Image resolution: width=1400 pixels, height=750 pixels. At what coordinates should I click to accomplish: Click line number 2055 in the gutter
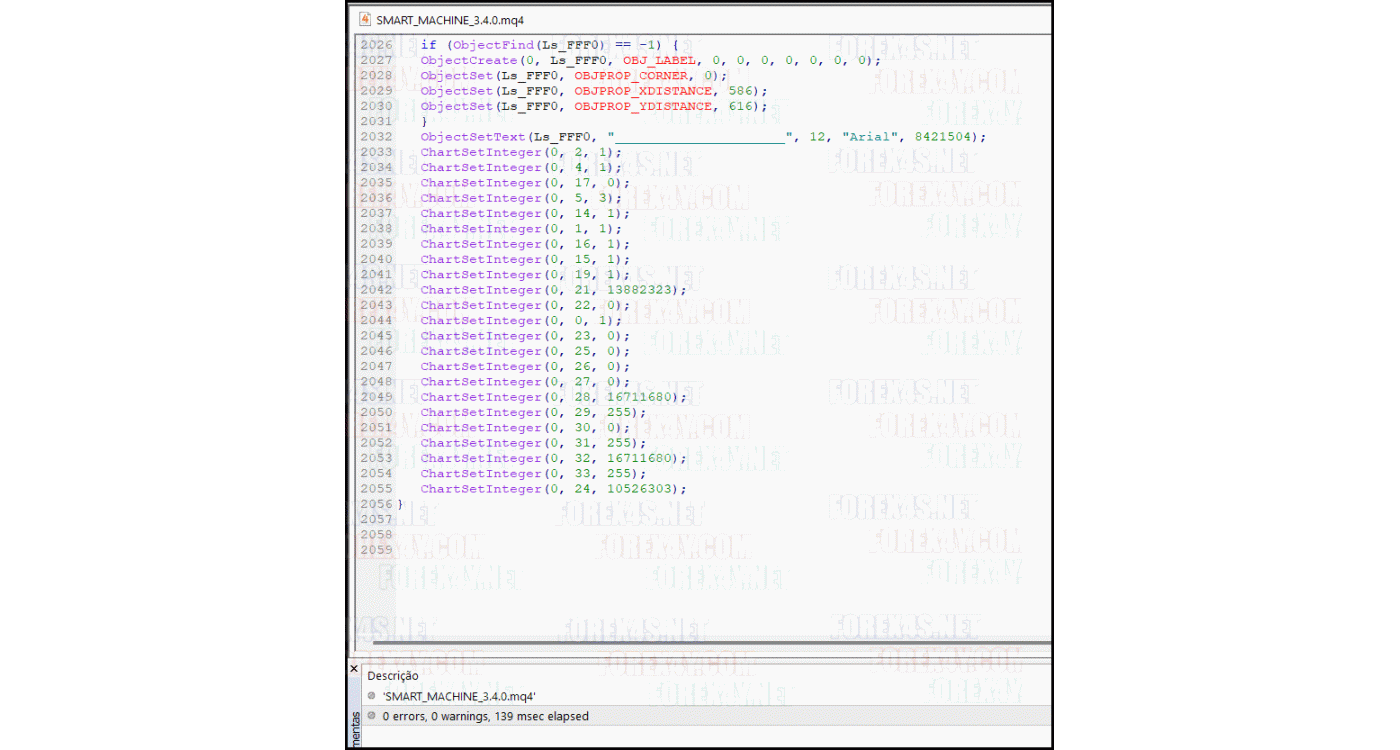click(x=376, y=489)
